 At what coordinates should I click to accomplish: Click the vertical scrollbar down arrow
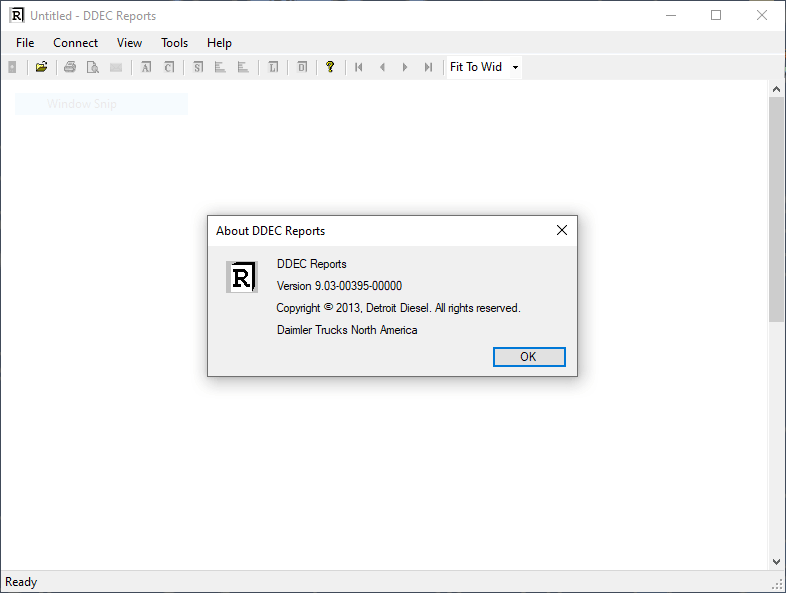tap(776, 561)
